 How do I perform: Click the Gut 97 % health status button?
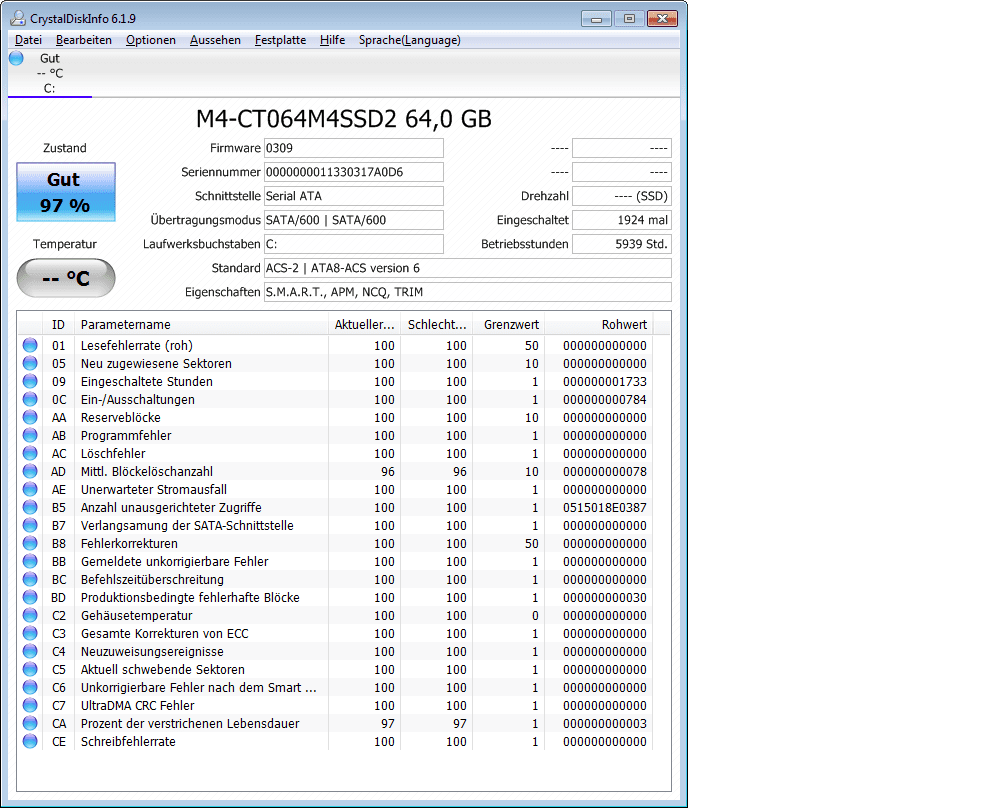(66, 192)
